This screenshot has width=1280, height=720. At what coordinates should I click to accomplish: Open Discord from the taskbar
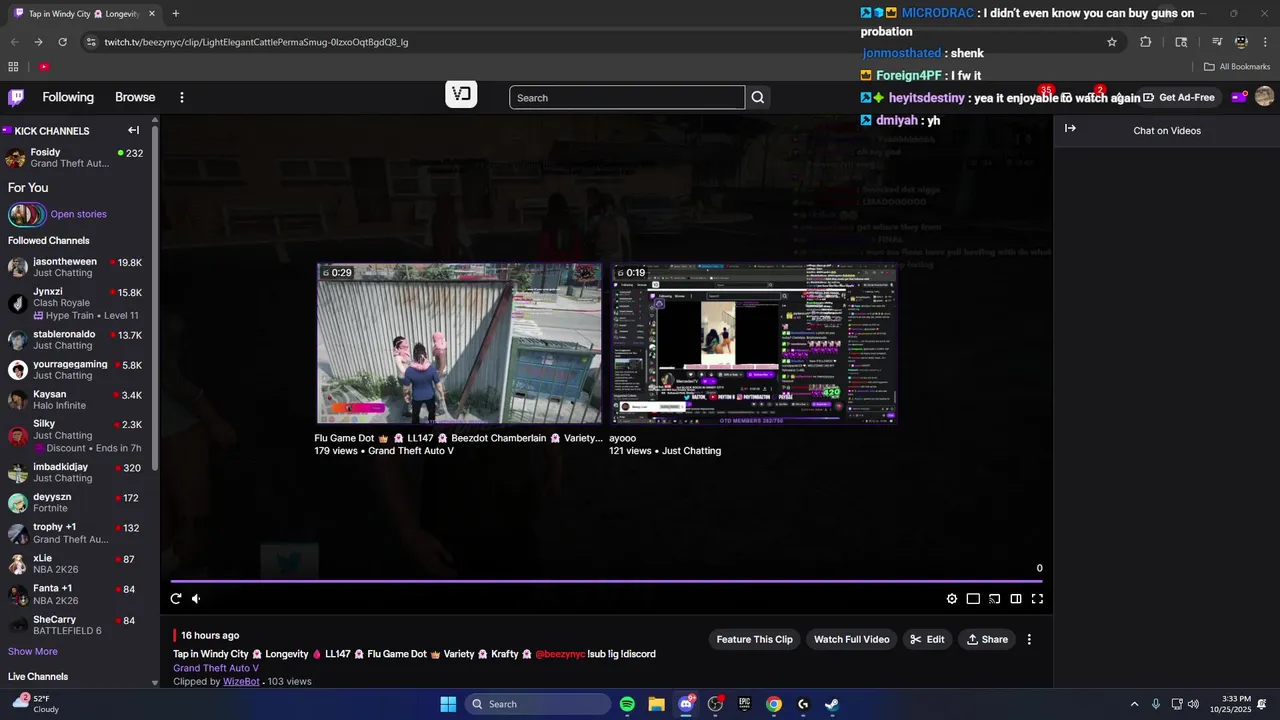[x=686, y=704]
